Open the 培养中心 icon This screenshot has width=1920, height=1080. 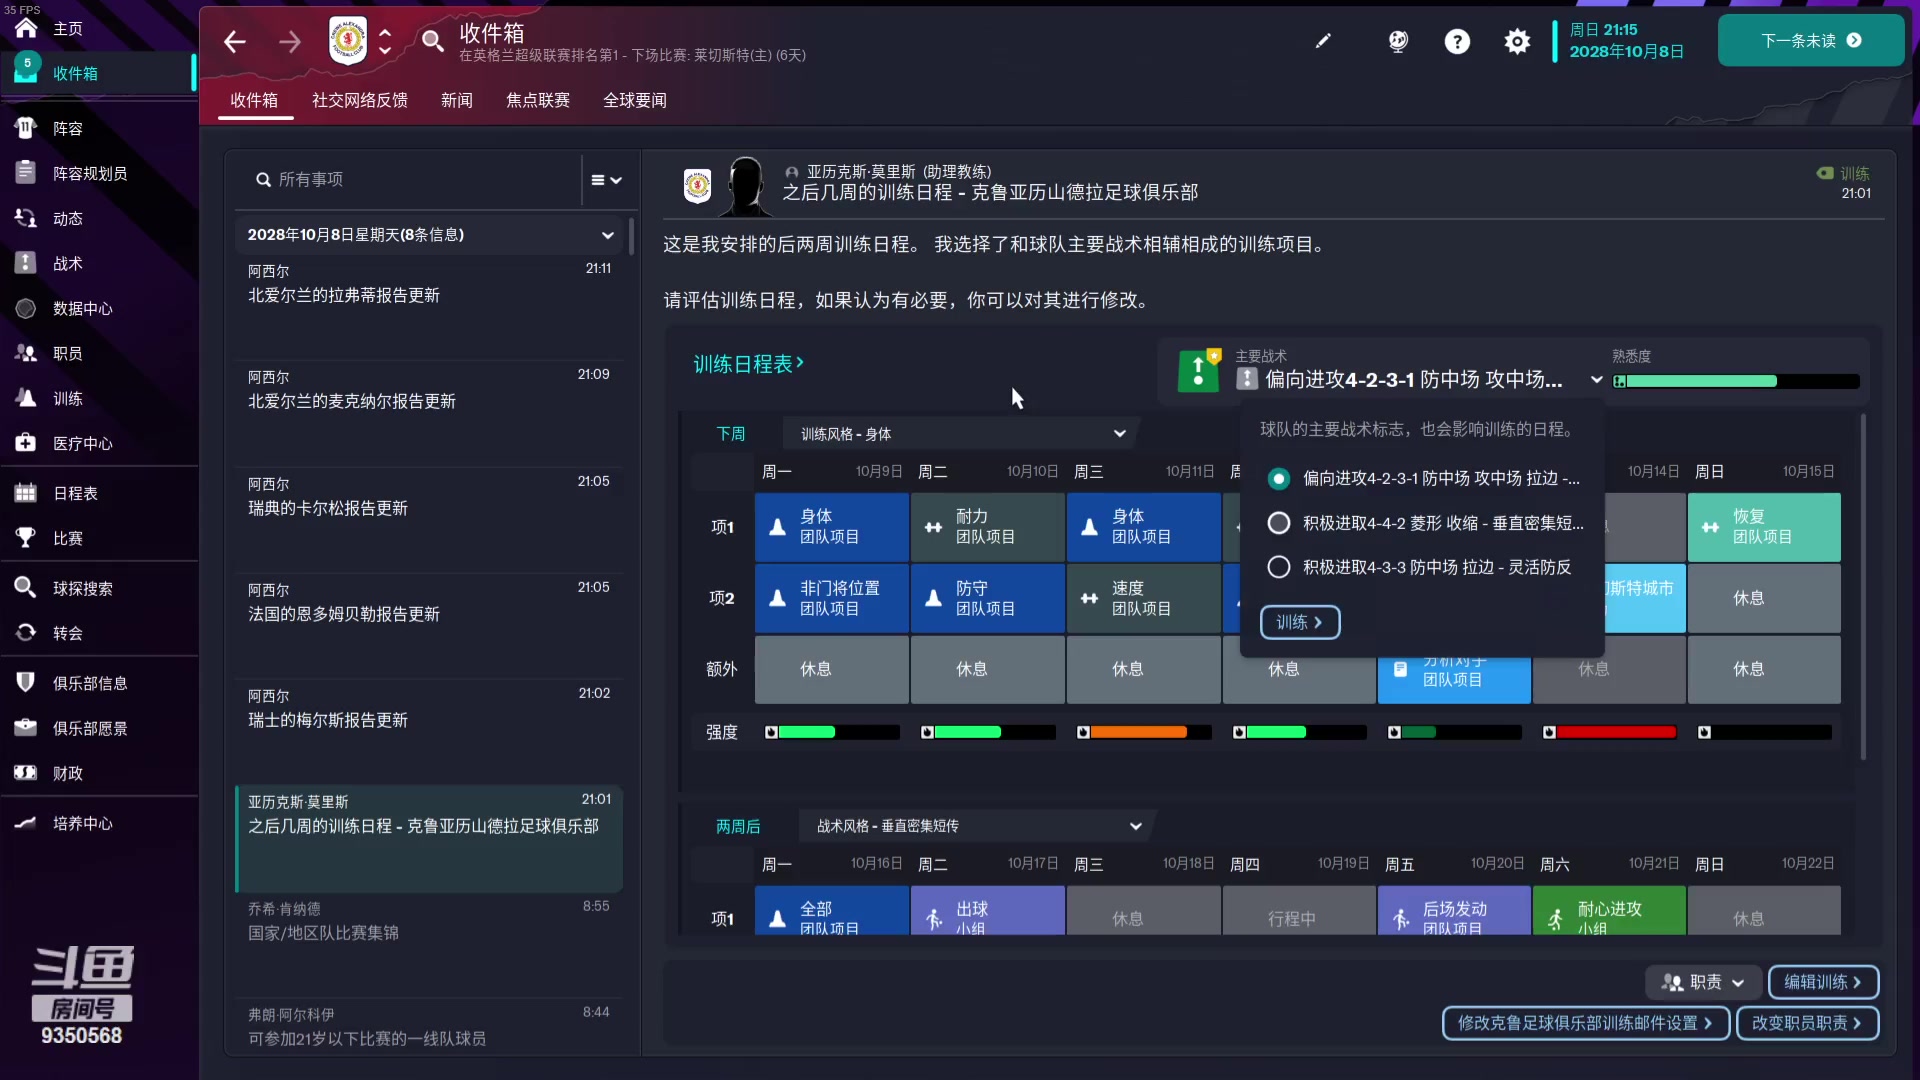click(x=26, y=823)
